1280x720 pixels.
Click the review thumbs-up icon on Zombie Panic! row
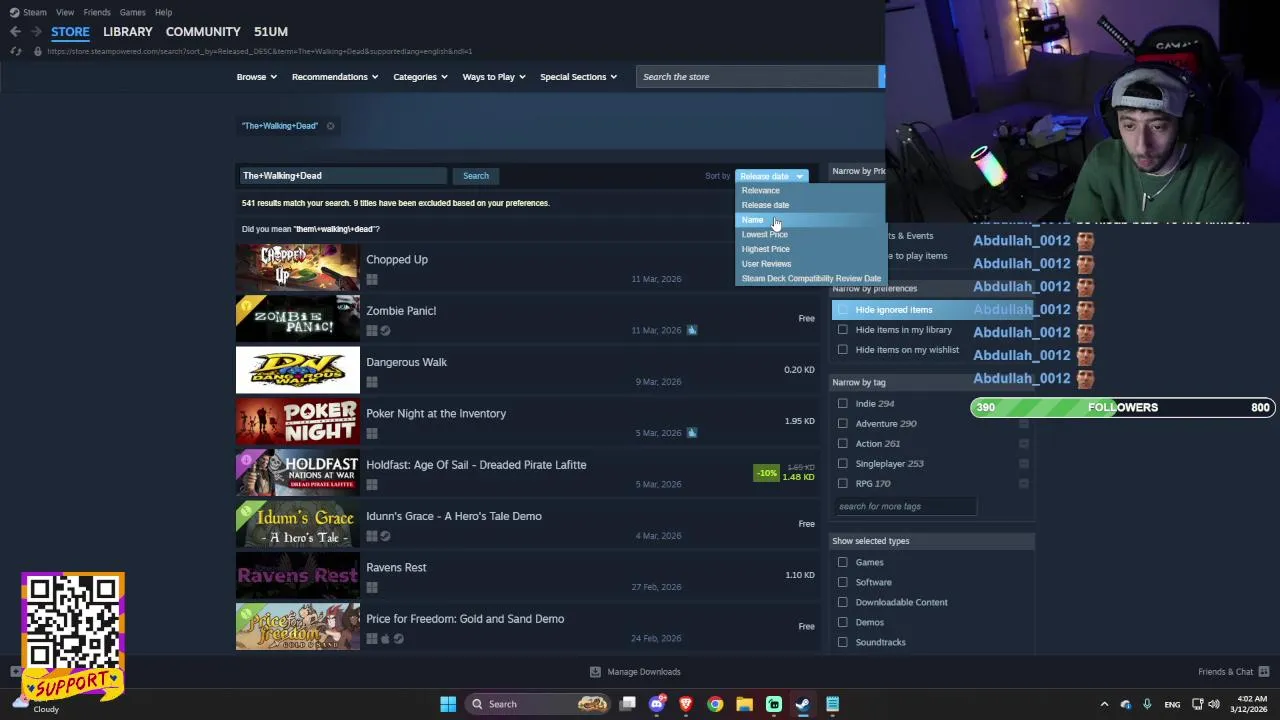click(691, 330)
